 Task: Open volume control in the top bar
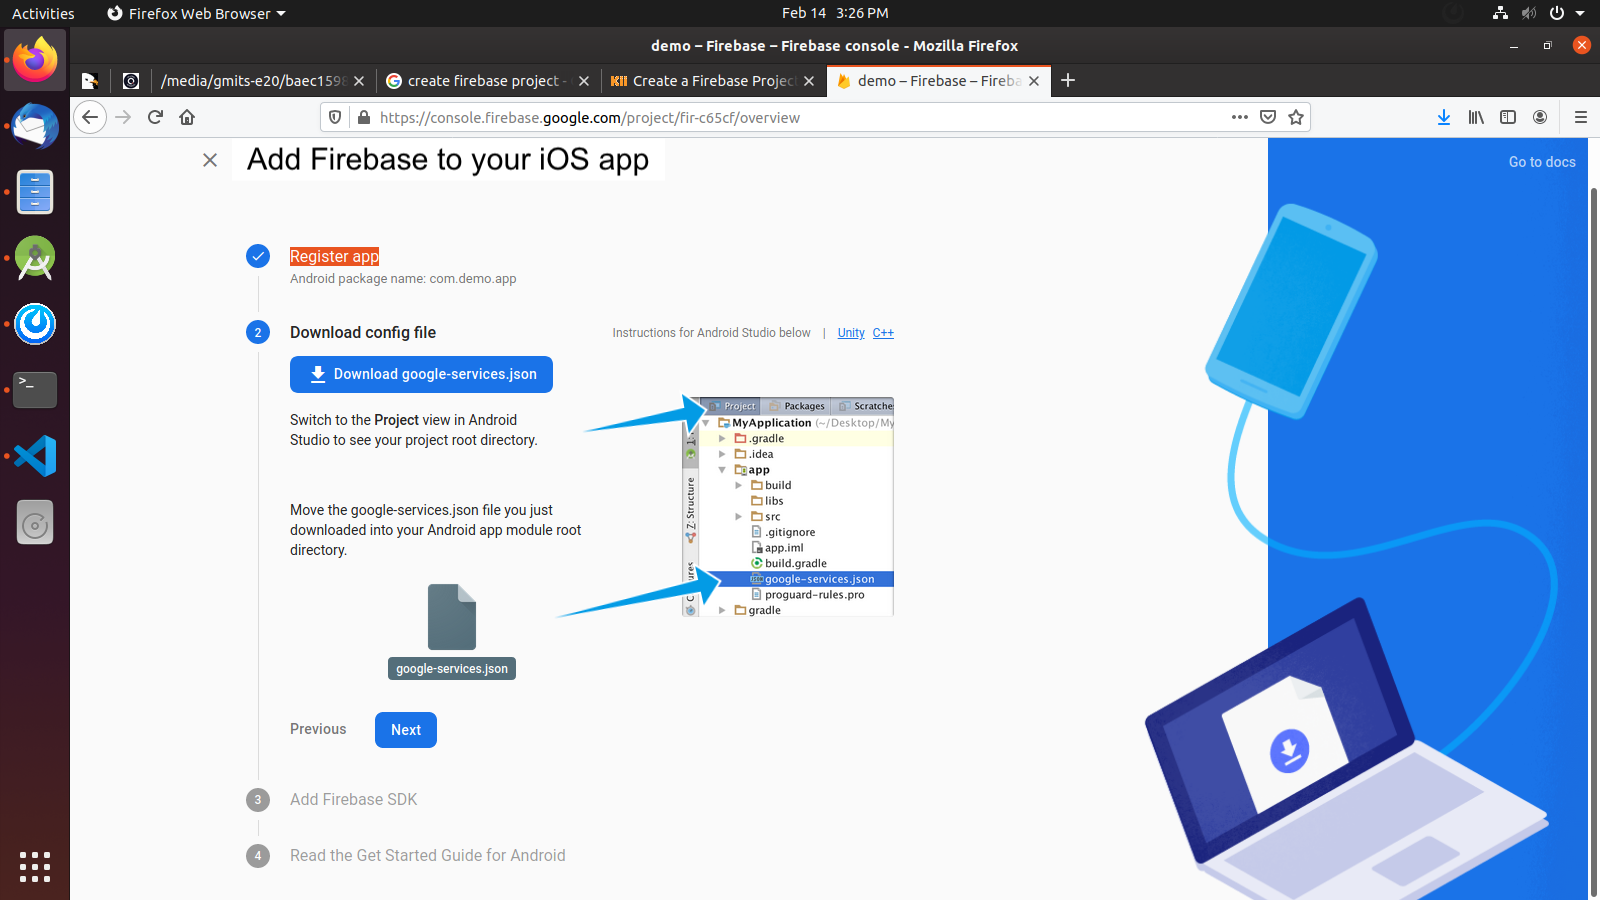[1528, 13]
